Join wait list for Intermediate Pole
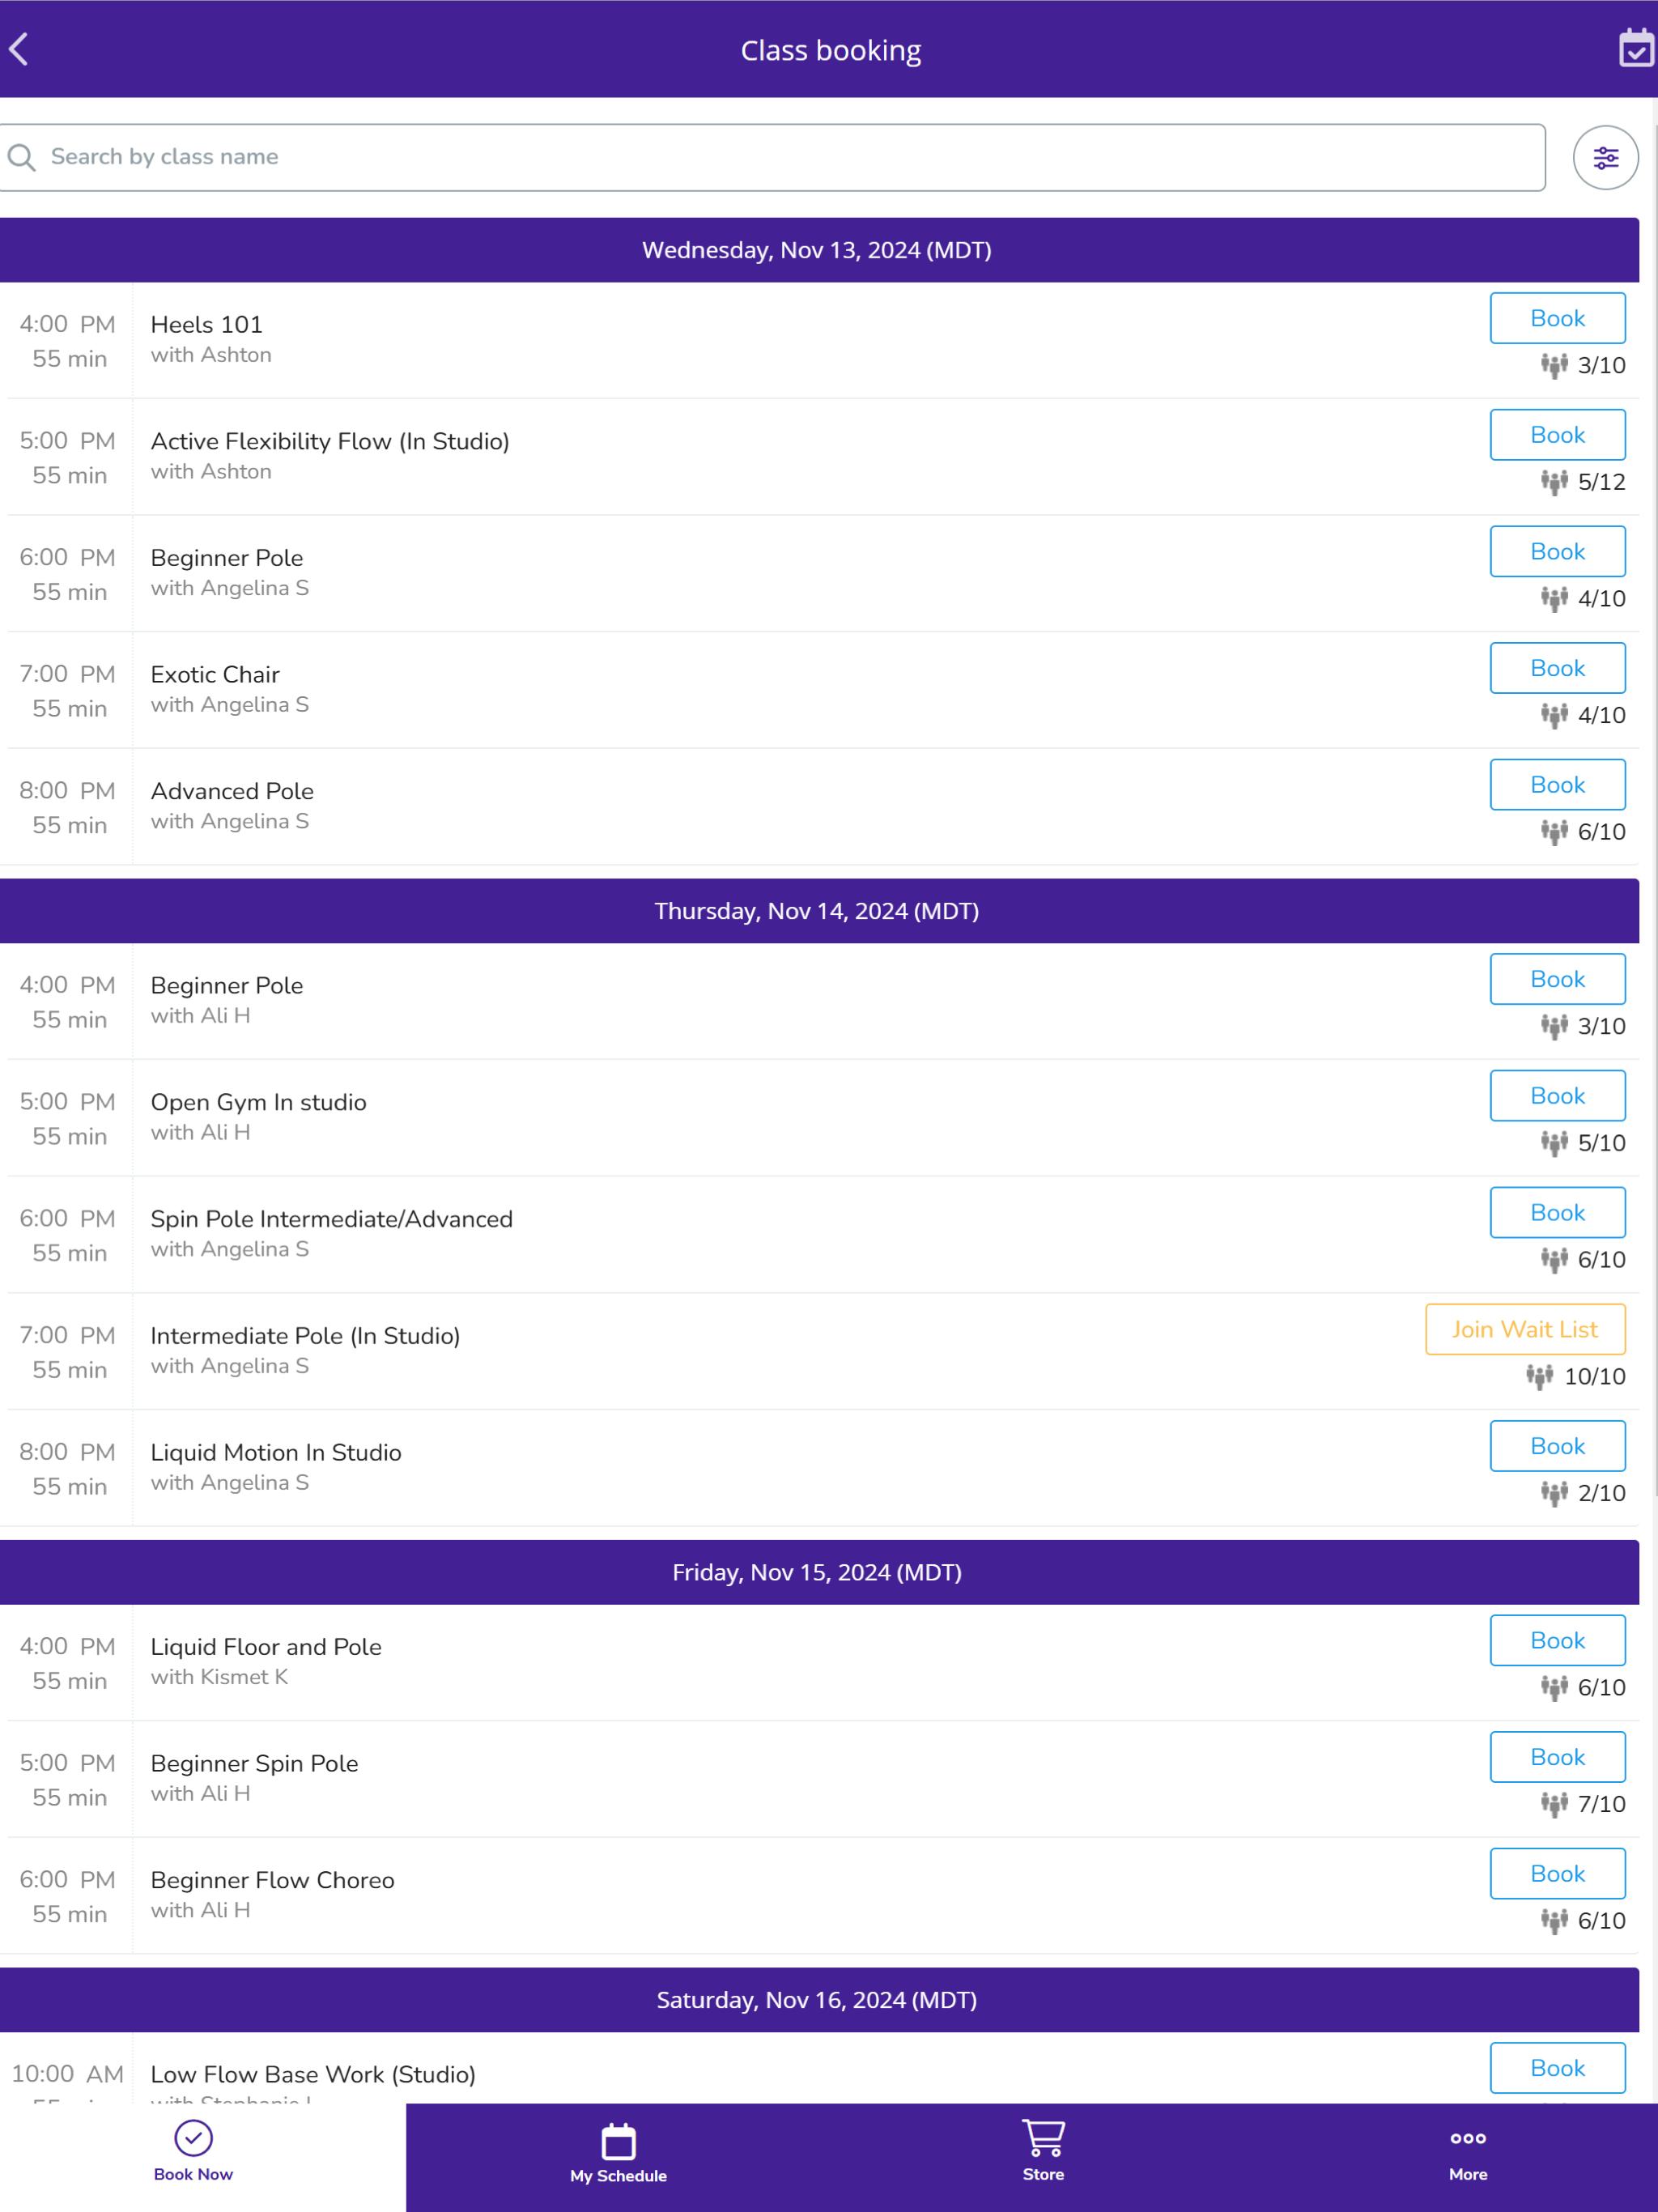1658x2212 pixels. coord(1524,1329)
